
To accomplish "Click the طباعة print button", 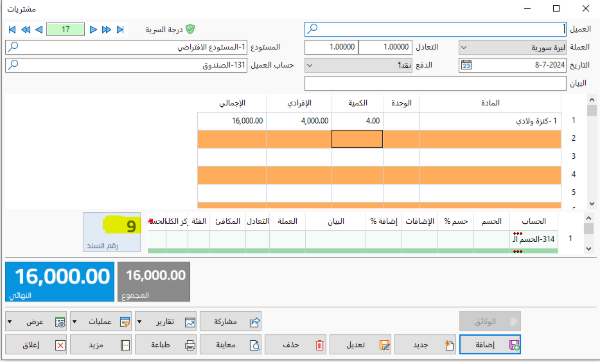I will (x=166, y=345).
